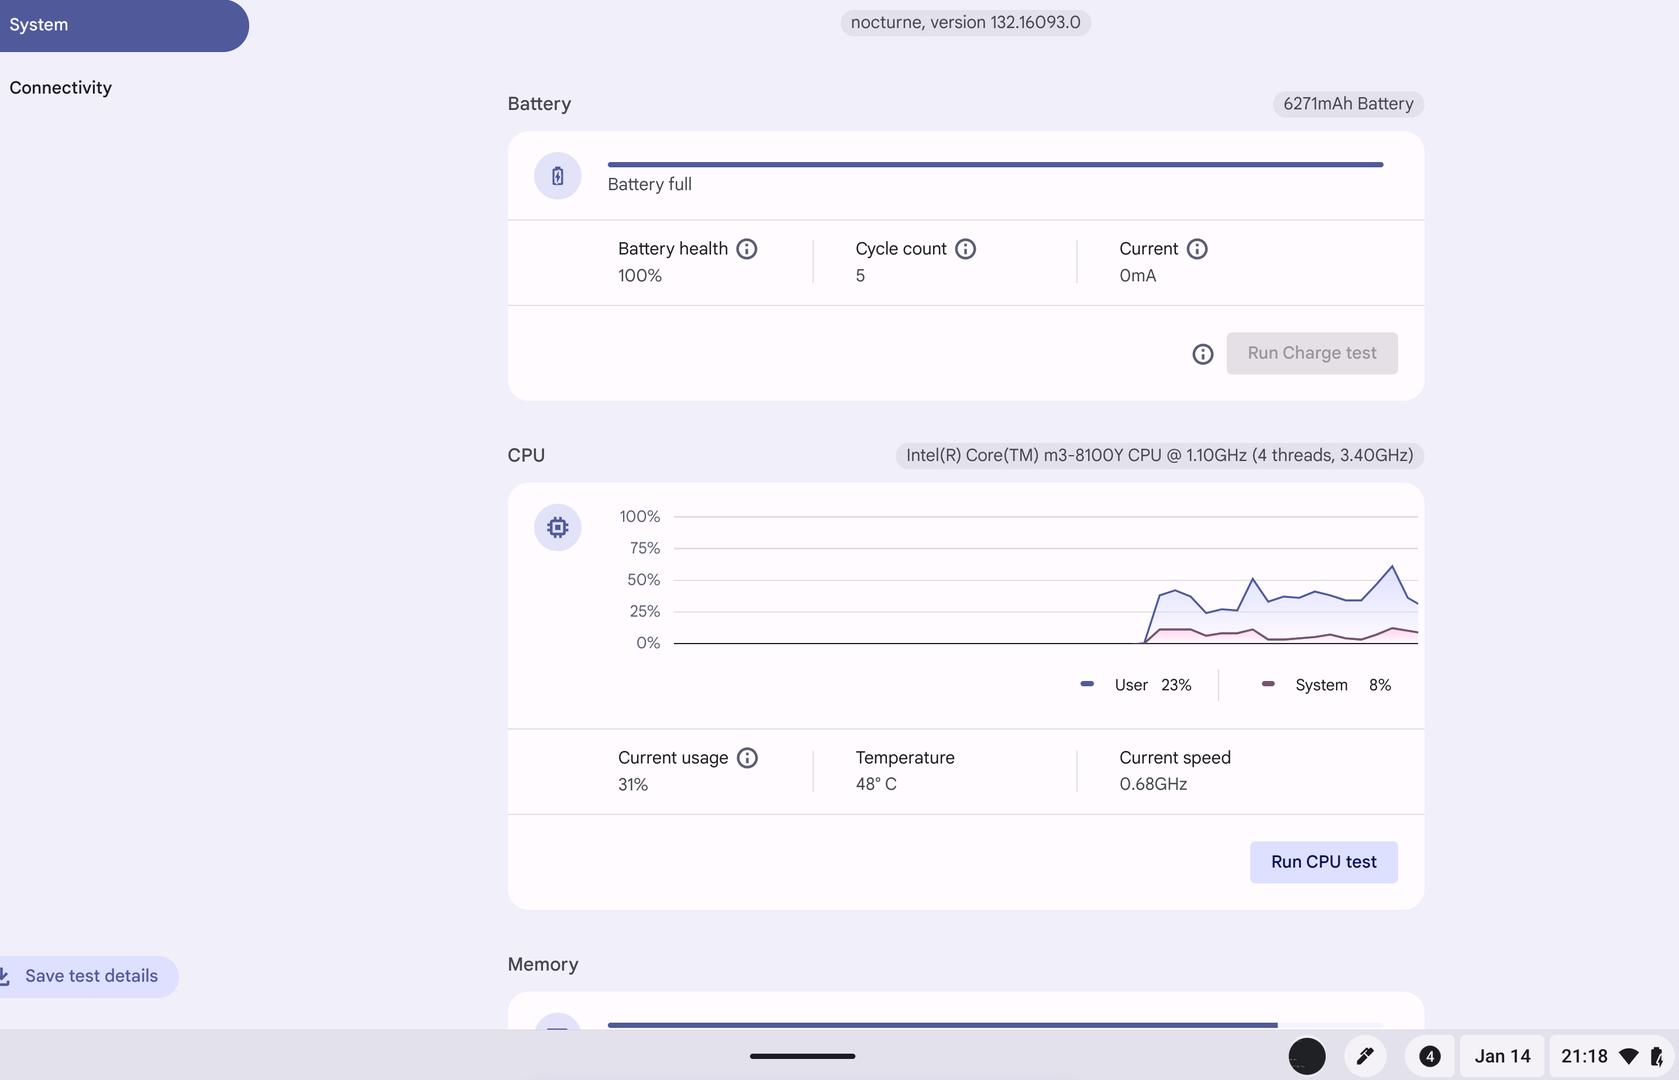The image size is (1679, 1080).
Task: Switch to the Connectivity section
Action: pyautogui.click(x=61, y=88)
